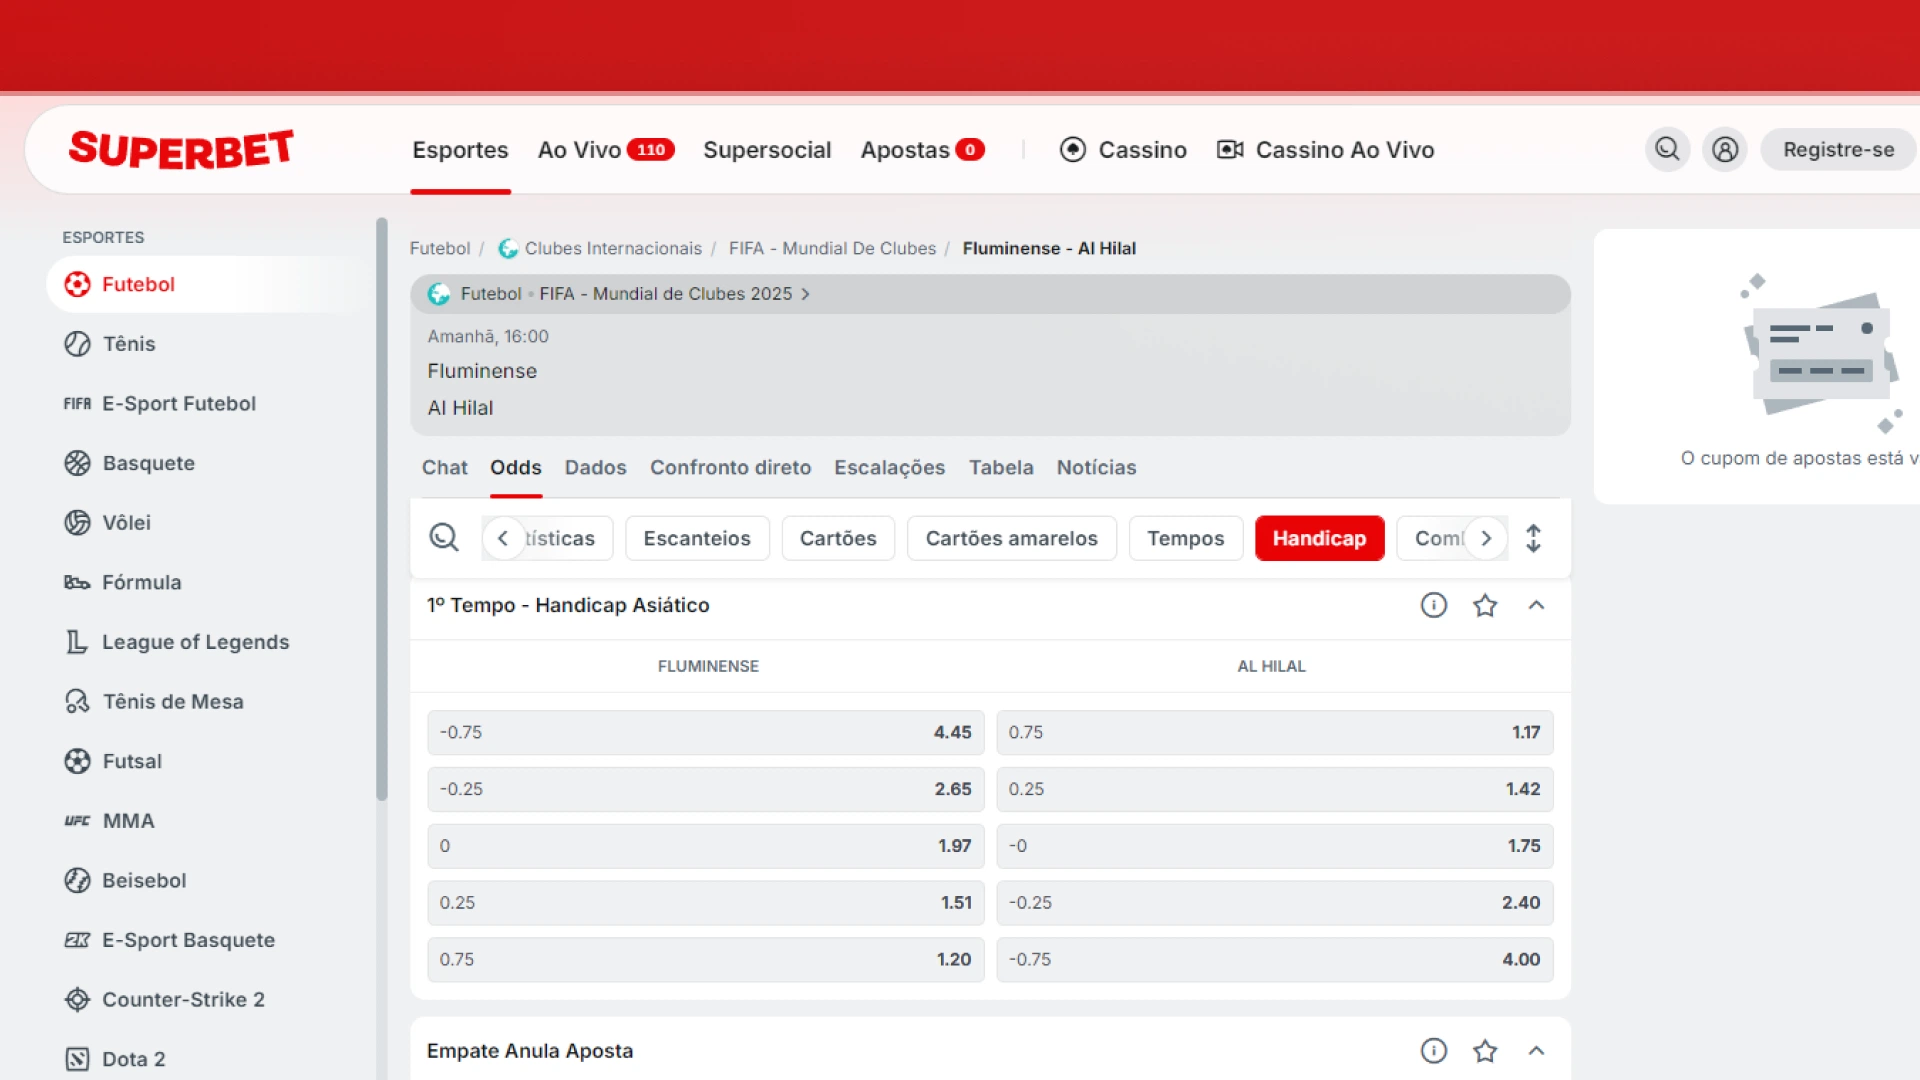Open the Futebol sport in sidebar
Viewport: 1920px width, 1080px height.
[x=210, y=284]
